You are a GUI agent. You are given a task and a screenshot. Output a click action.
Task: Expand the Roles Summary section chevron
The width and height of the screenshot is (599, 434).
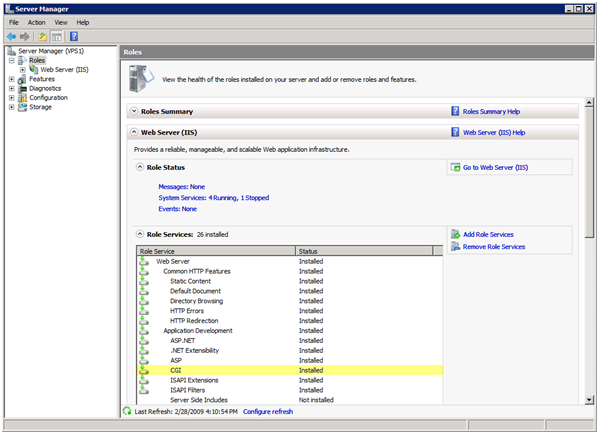134,111
